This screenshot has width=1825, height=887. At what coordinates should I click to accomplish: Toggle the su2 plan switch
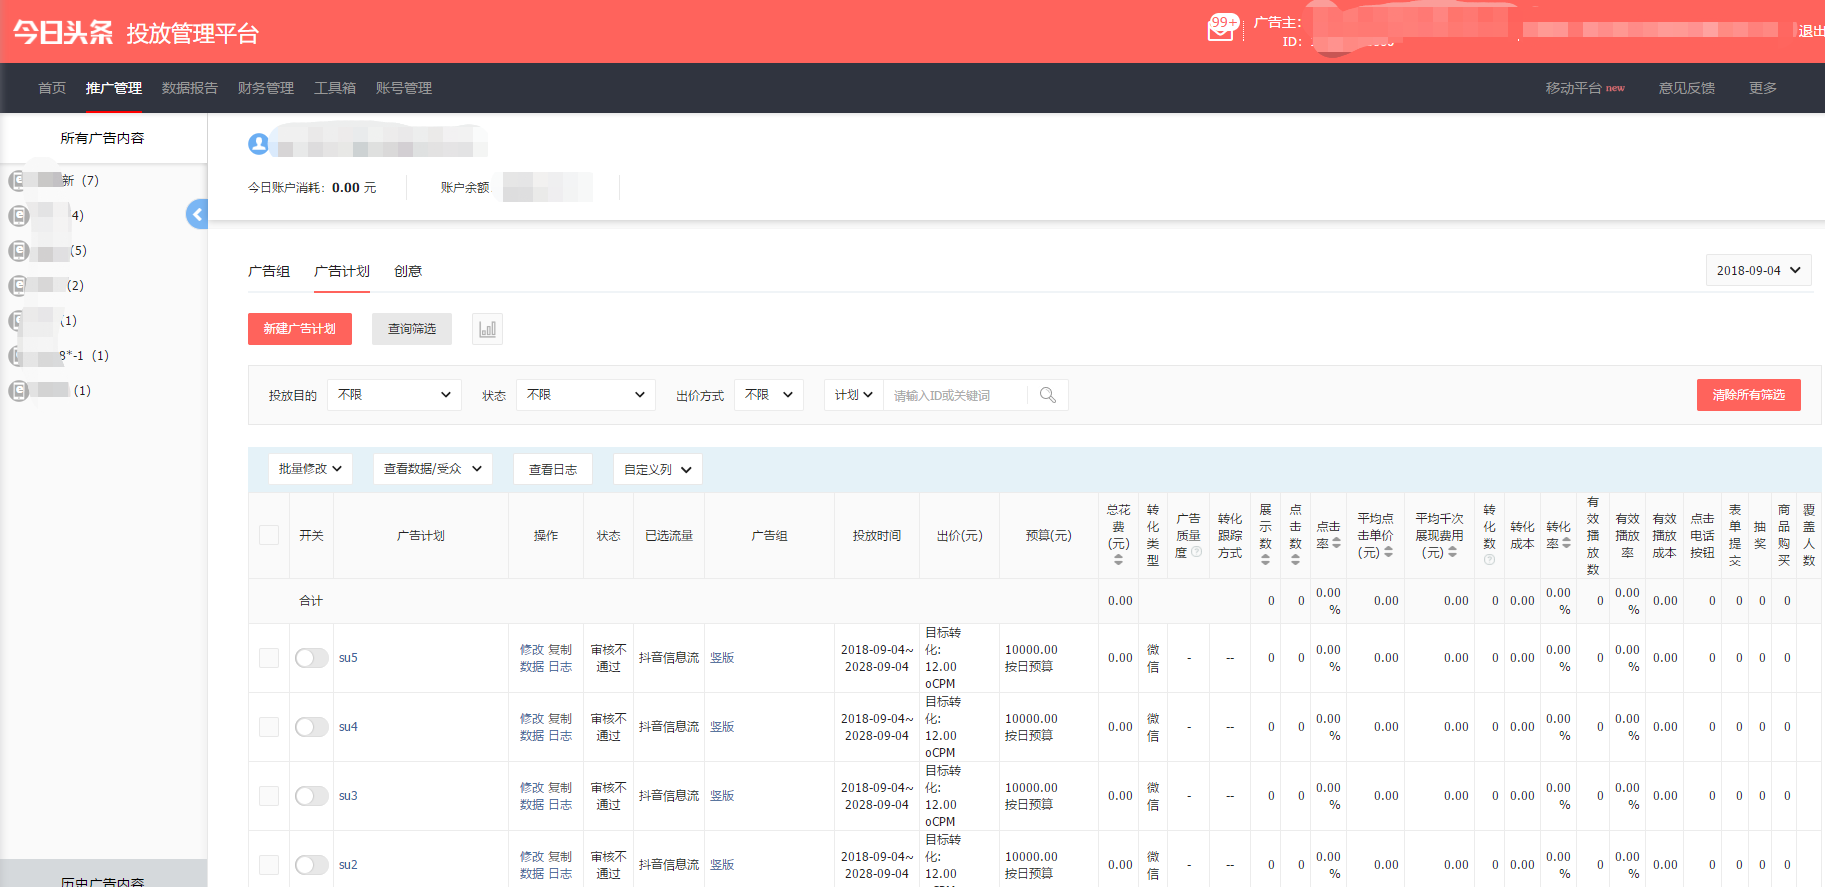pos(311,865)
